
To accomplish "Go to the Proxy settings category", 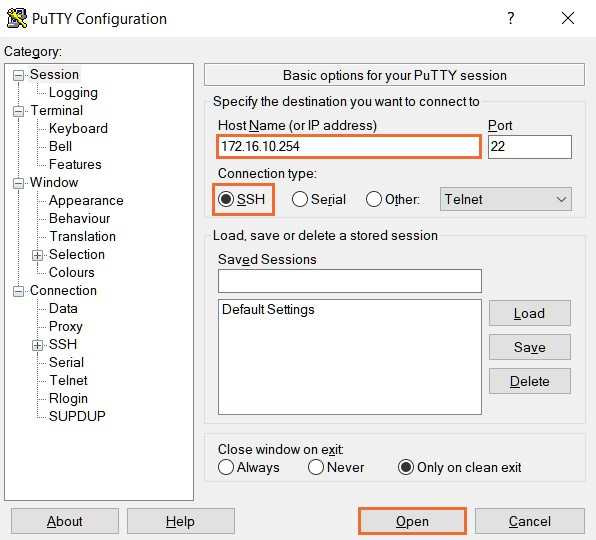I will click(x=66, y=326).
